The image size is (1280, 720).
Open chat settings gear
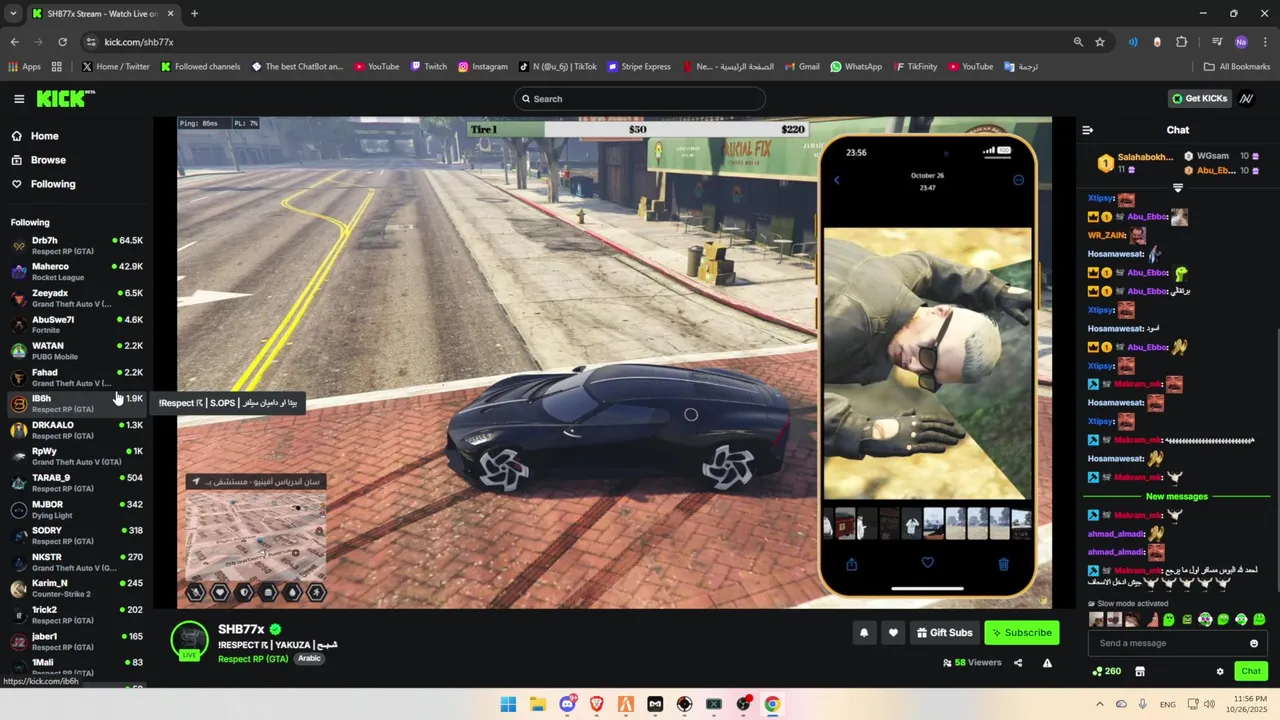(x=1220, y=671)
